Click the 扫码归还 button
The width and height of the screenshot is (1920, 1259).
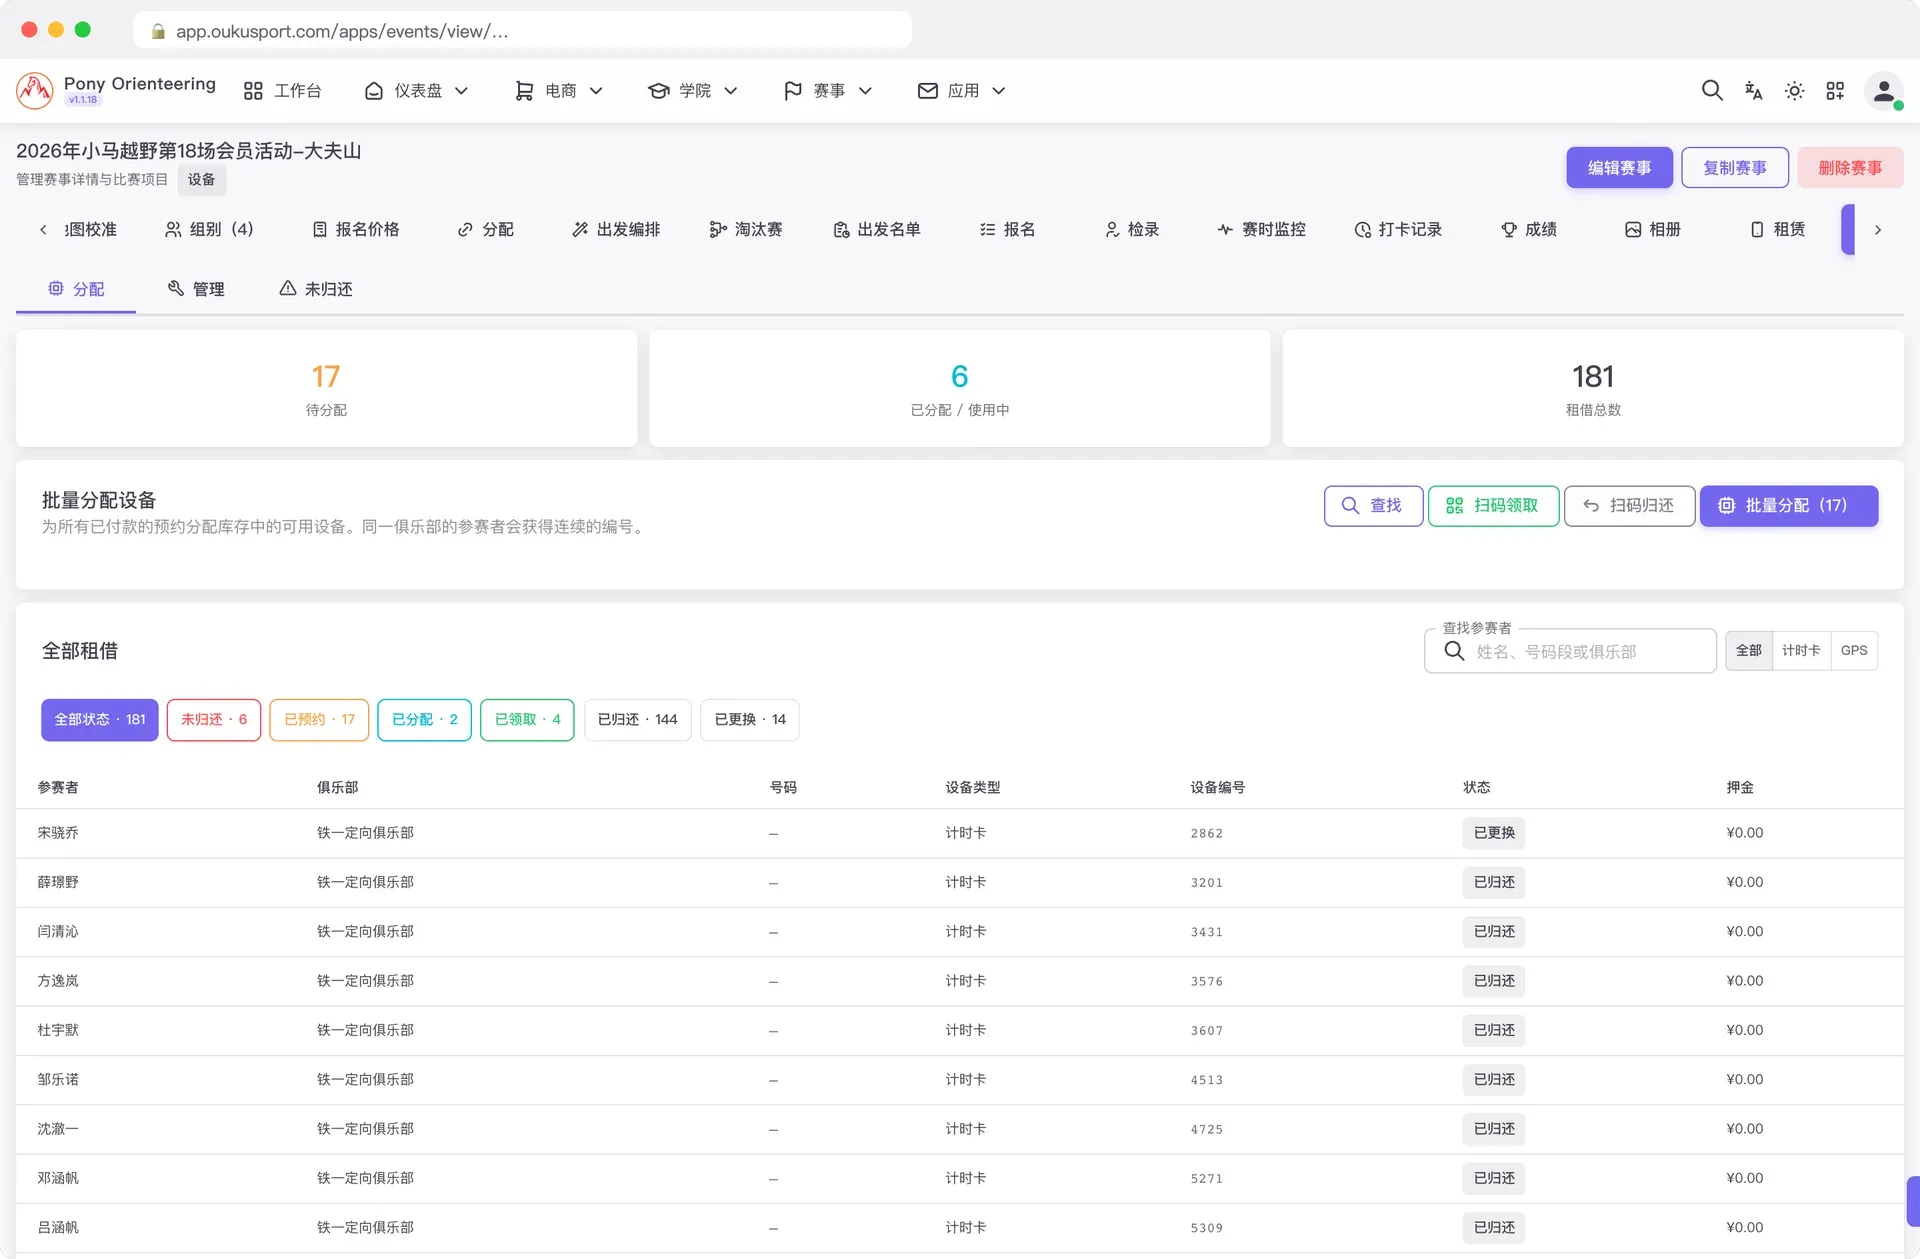(x=1629, y=506)
